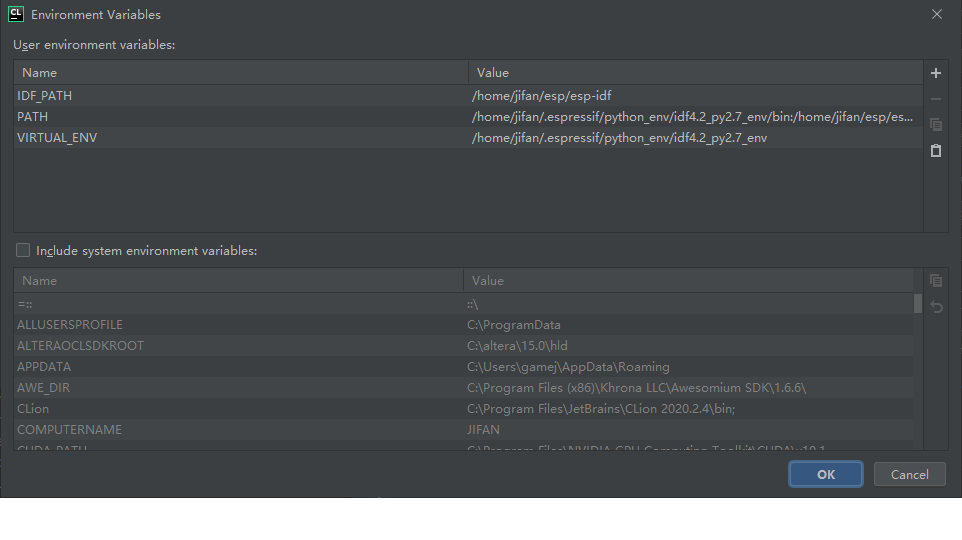Click the Awesomium SDK path value
This screenshot has width=962, height=540.
(636, 388)
